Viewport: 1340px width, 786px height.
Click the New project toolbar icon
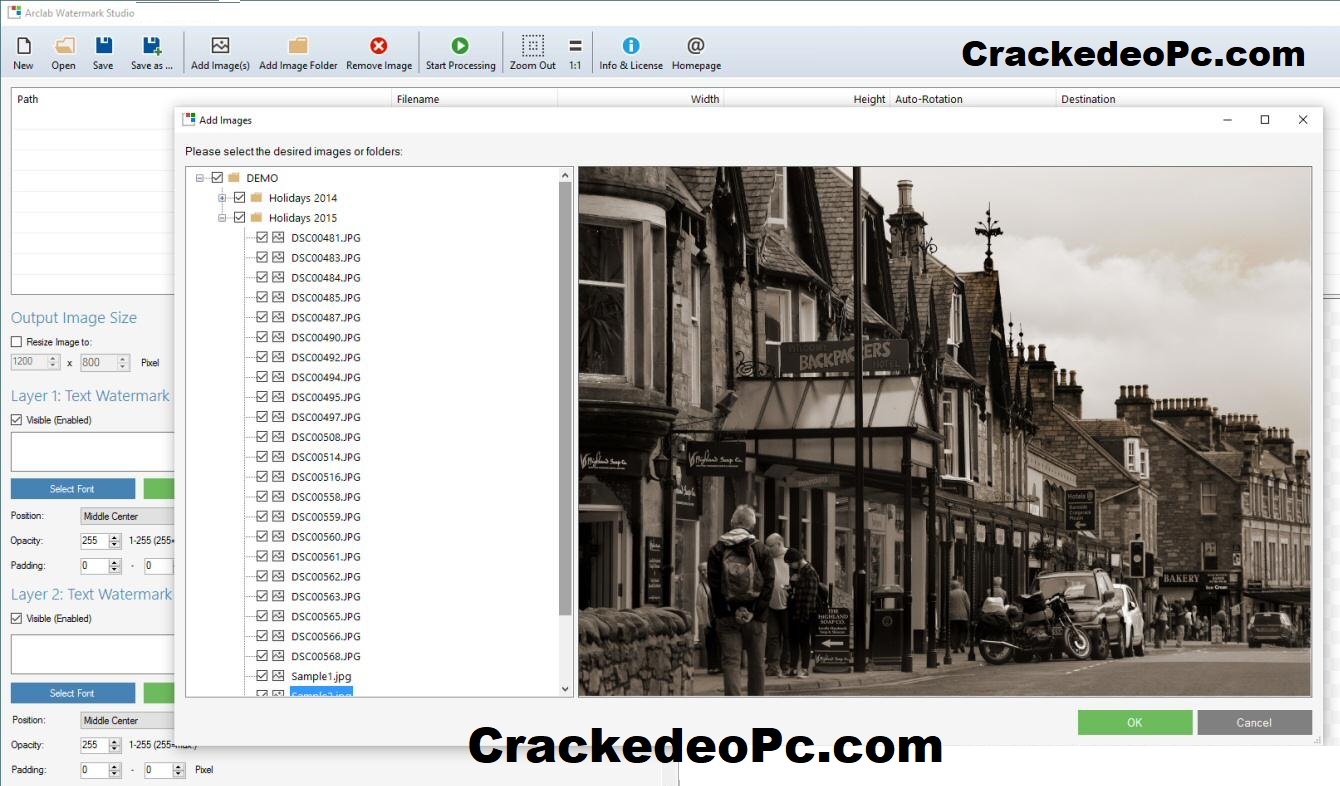coord(23,46)
